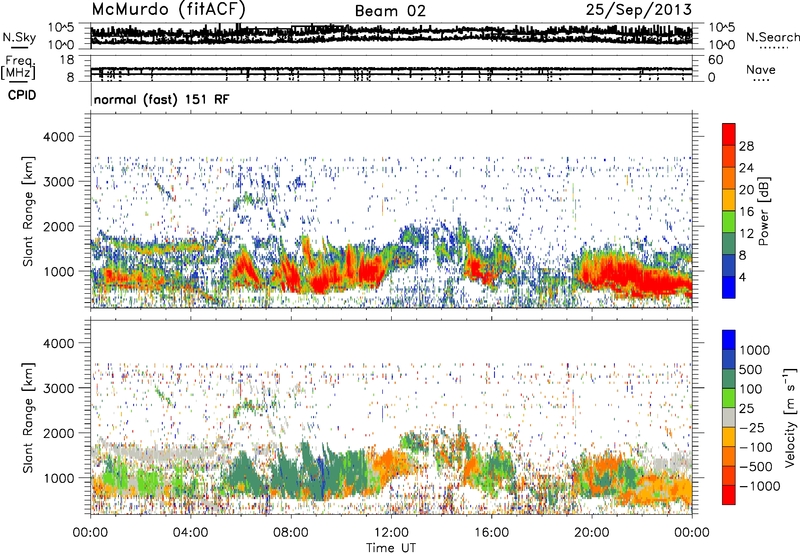The image size is (800, 554).
Task: Click the '28' tick on the power colorbar
Action: (746, 146)
